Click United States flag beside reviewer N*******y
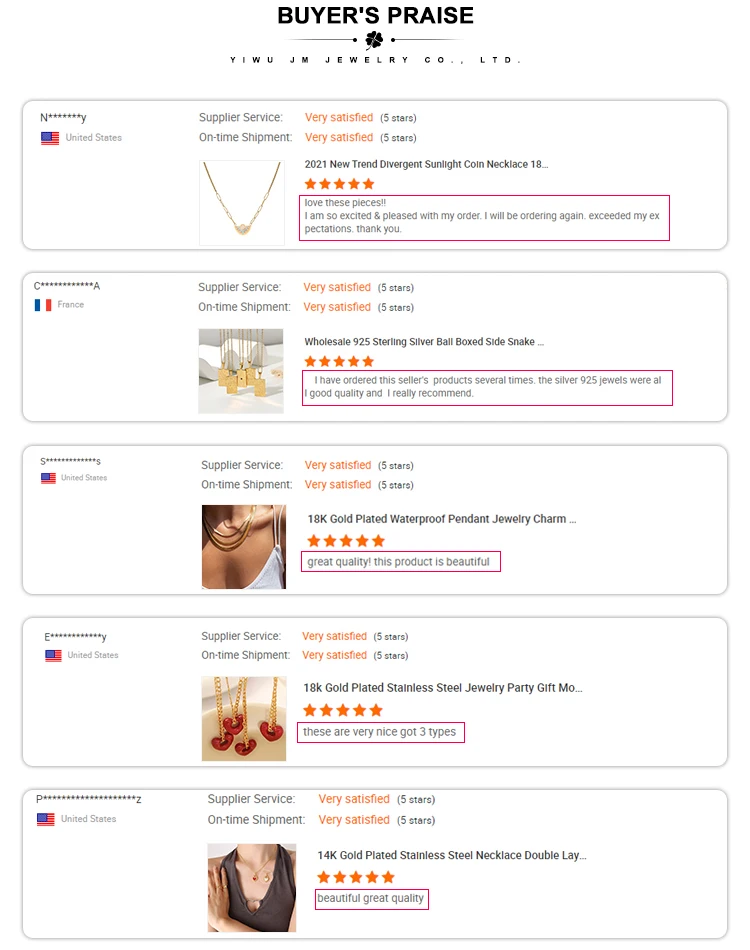The image size is (750, 950). point(50,138)
